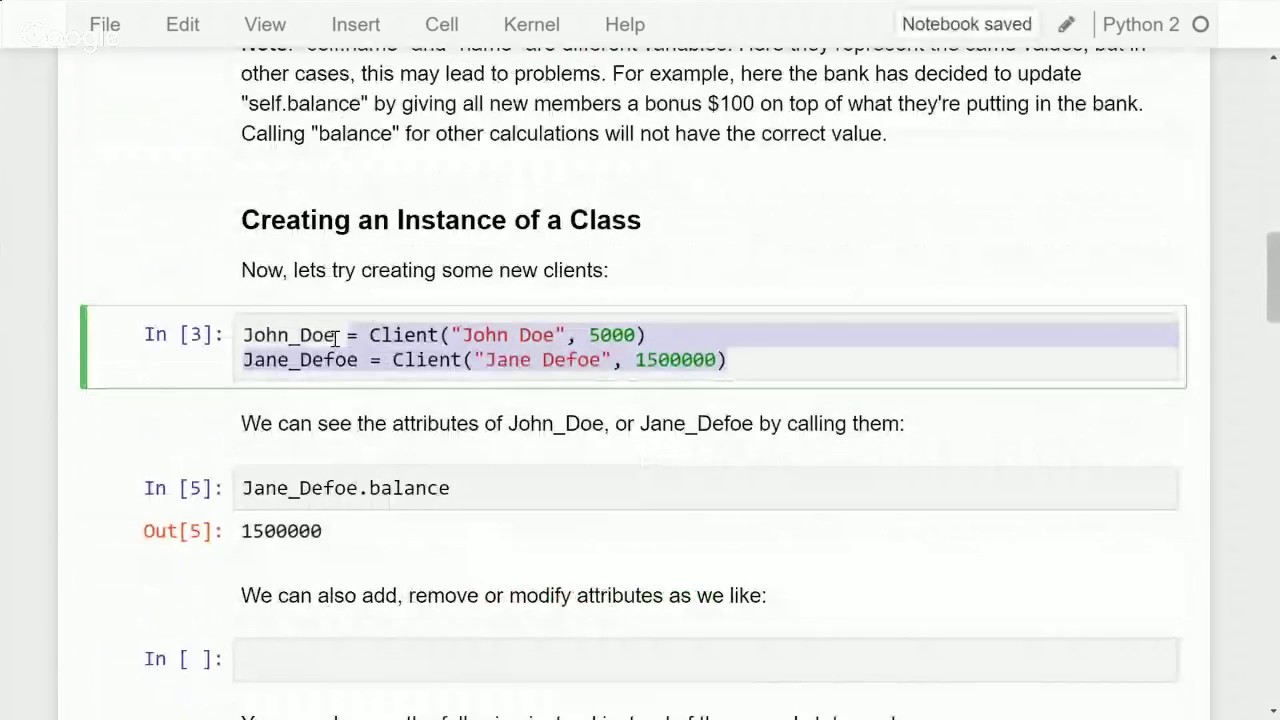Viewport: 1280px width, 720px height.
Task: Click the "Jane Defoe" string in the code
Action: (542, 360)
